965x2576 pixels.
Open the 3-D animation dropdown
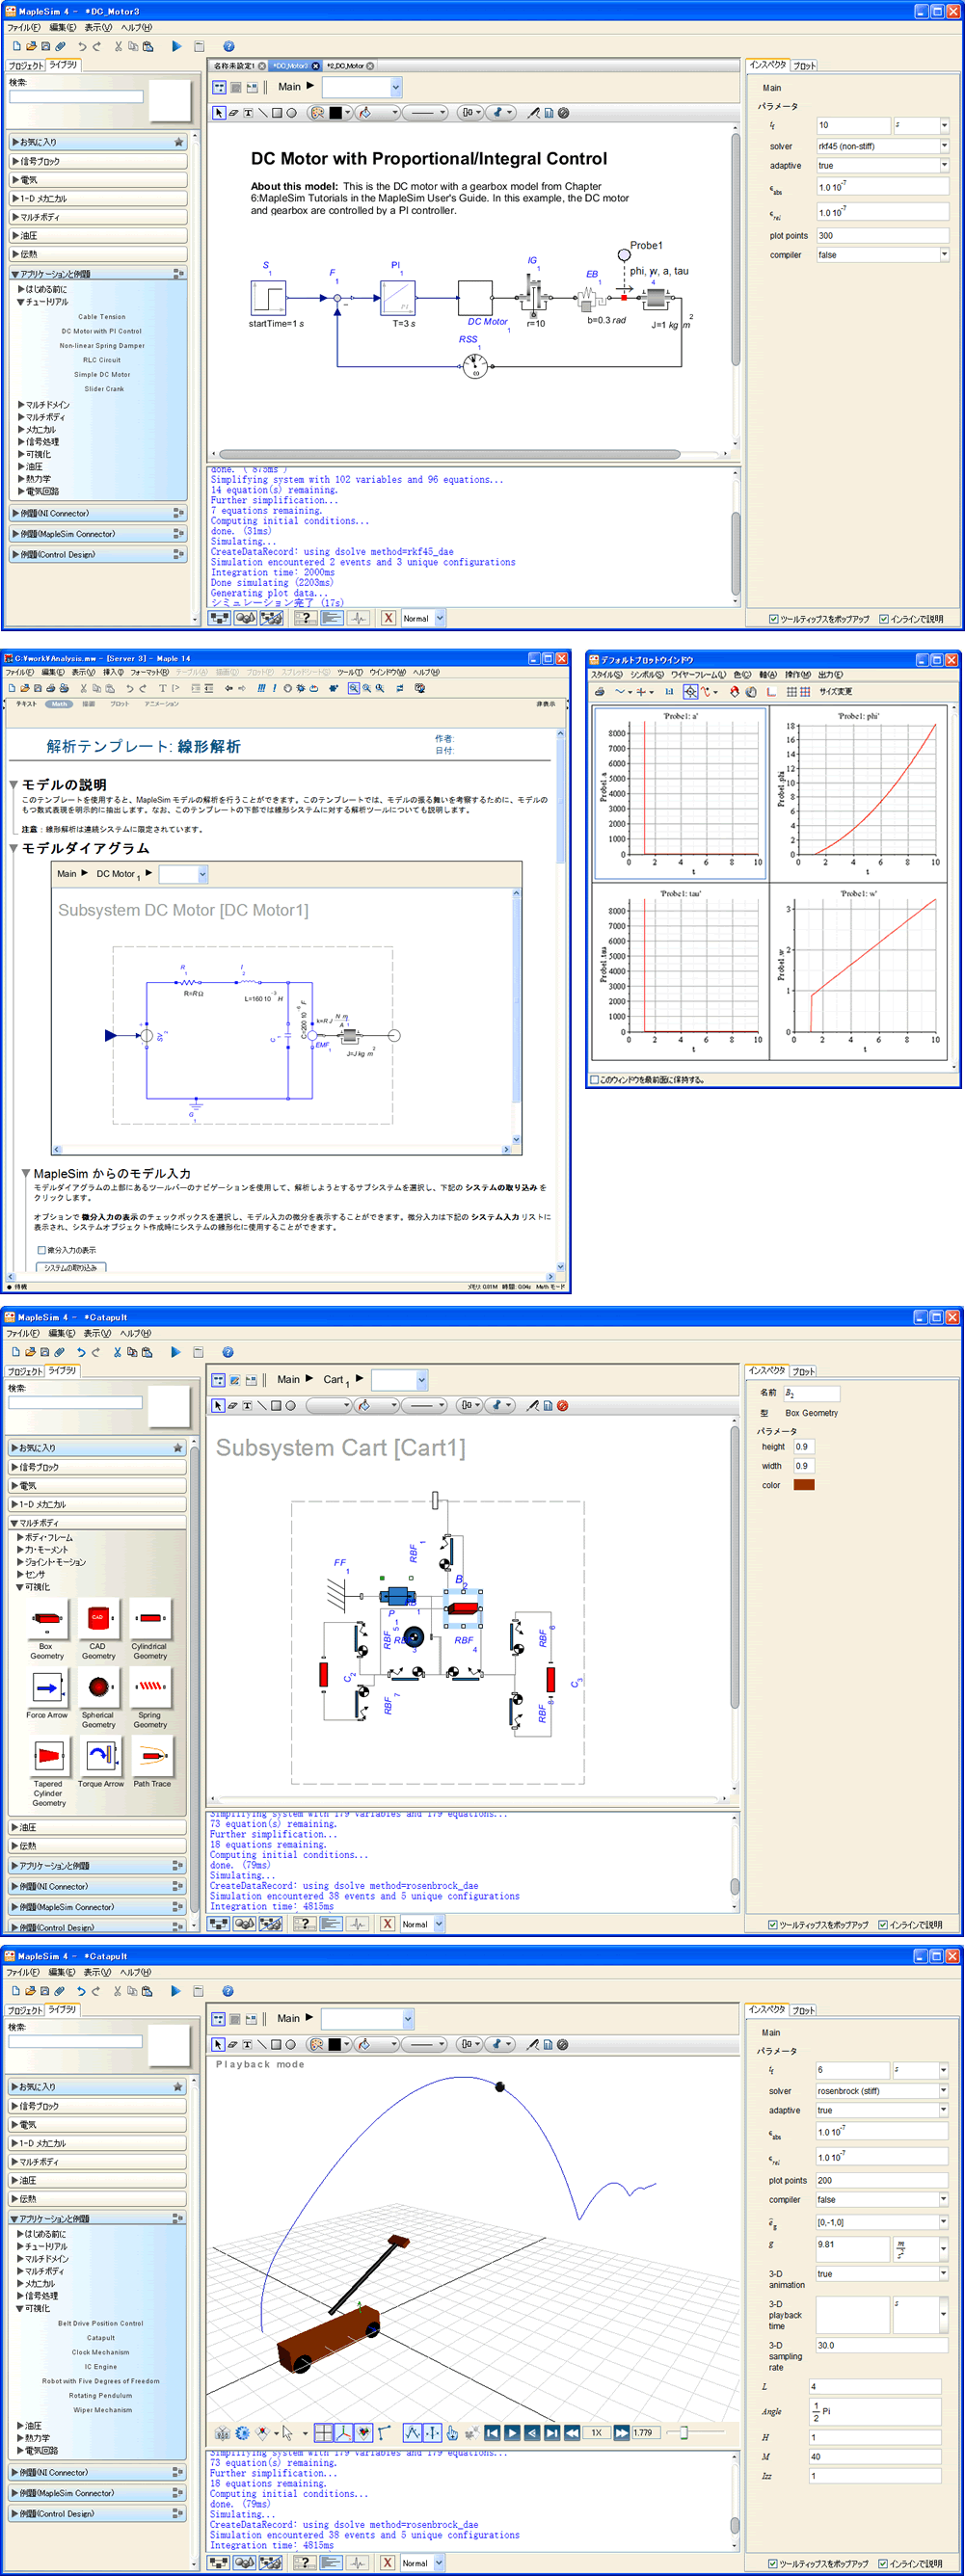(x=943, y=2274)
